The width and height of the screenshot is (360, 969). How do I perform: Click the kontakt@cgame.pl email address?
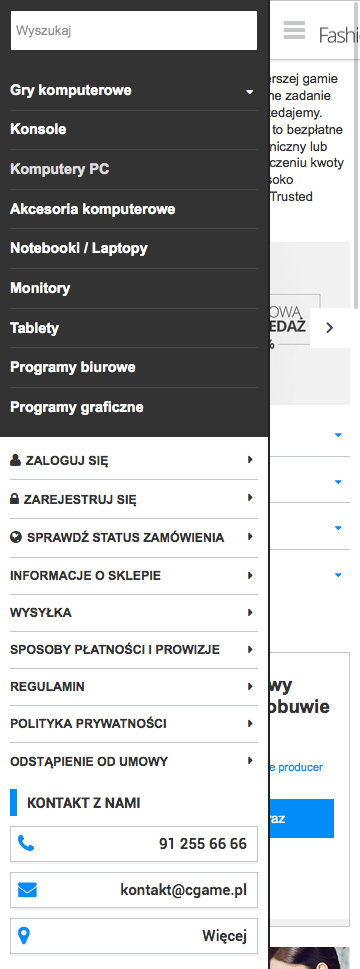183,890
